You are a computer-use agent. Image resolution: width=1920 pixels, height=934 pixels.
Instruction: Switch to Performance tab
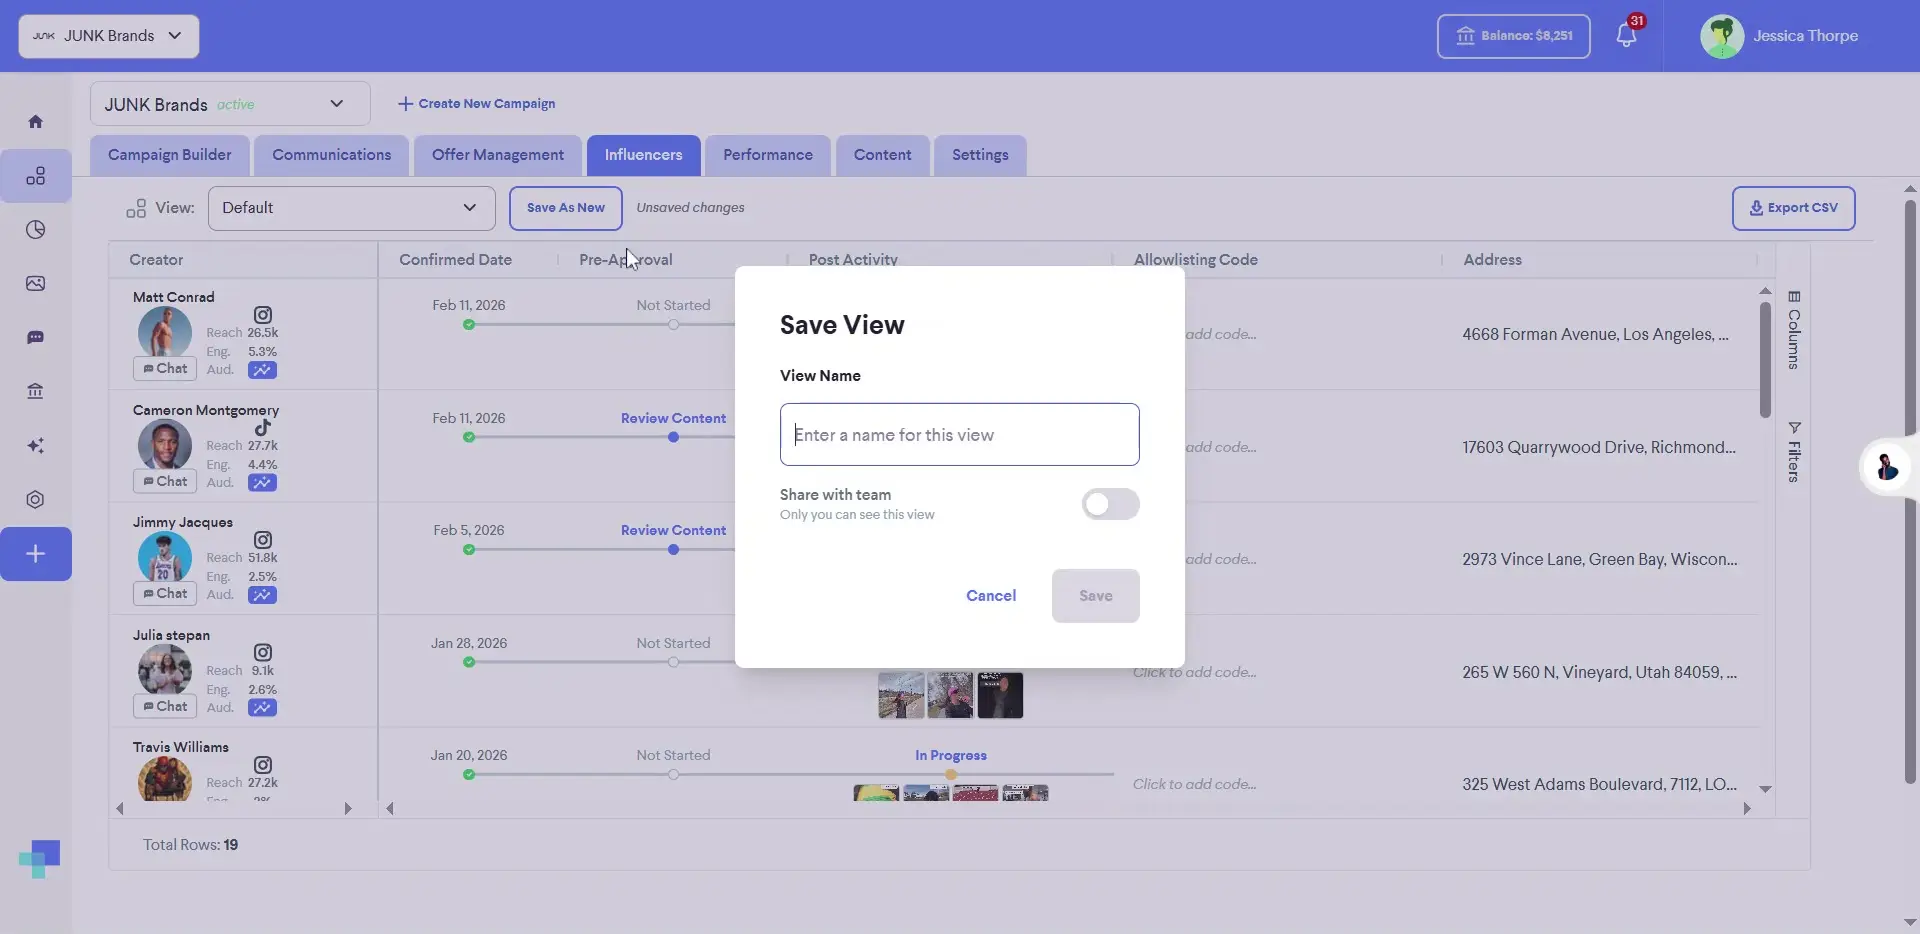click(768, 155)
